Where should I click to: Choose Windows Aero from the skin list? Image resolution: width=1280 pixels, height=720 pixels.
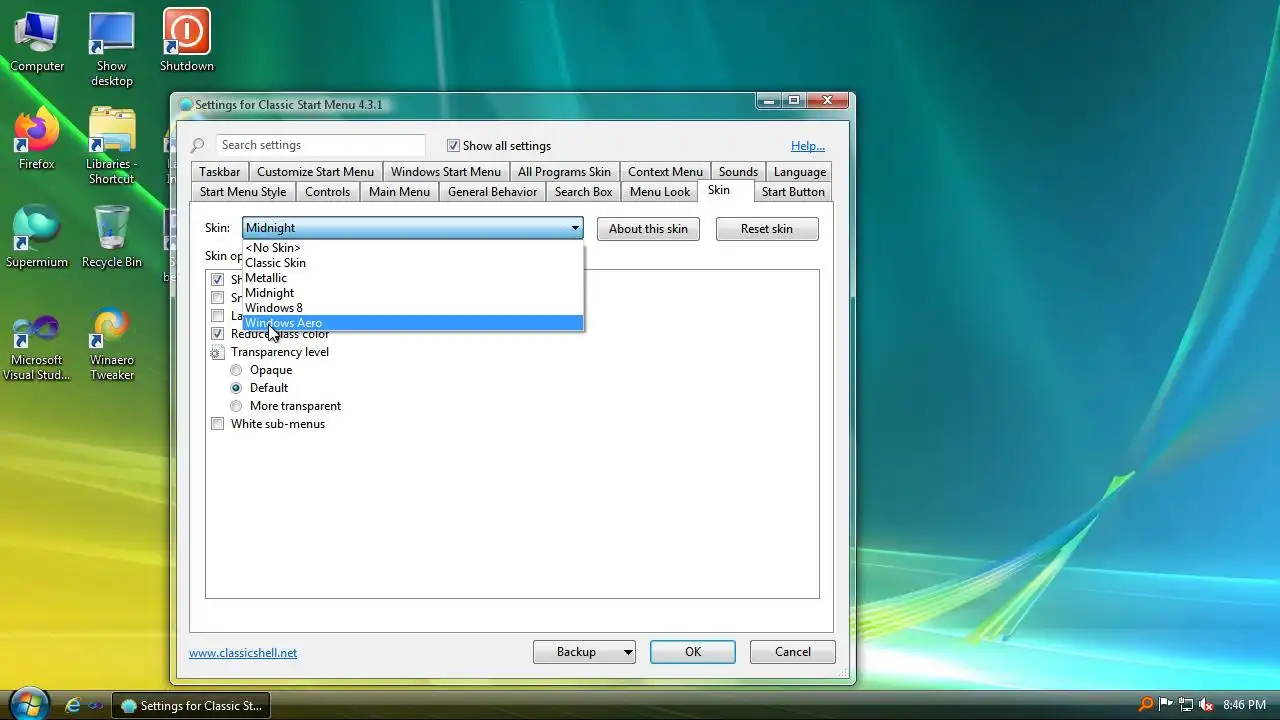tap(413, 323)
